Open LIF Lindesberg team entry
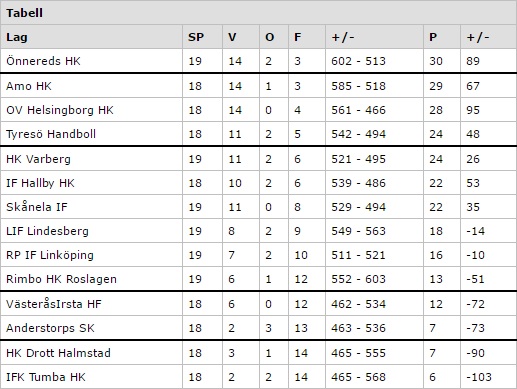Screen dimensions: 517x389 click(x=47, y=231)
